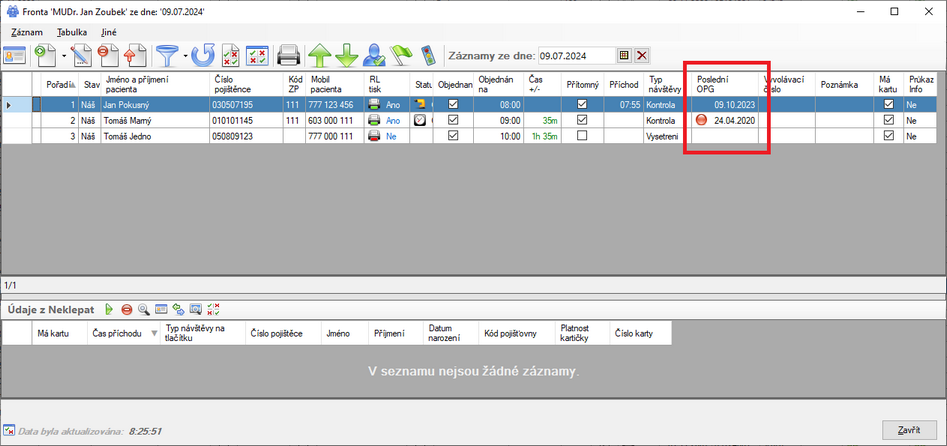Click the Záznamy ze dne date field
947x446 pixels.
tap(576, 56)
